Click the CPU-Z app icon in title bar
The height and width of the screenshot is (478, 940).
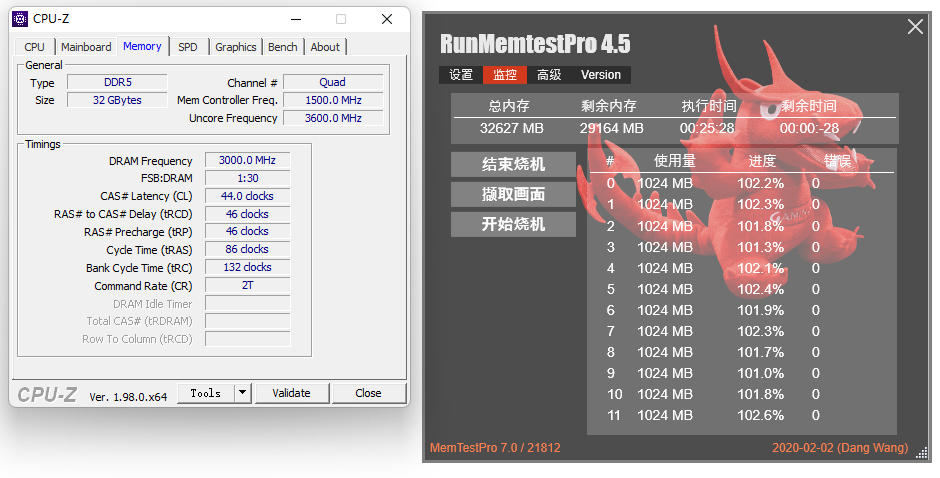coord(20,19)
